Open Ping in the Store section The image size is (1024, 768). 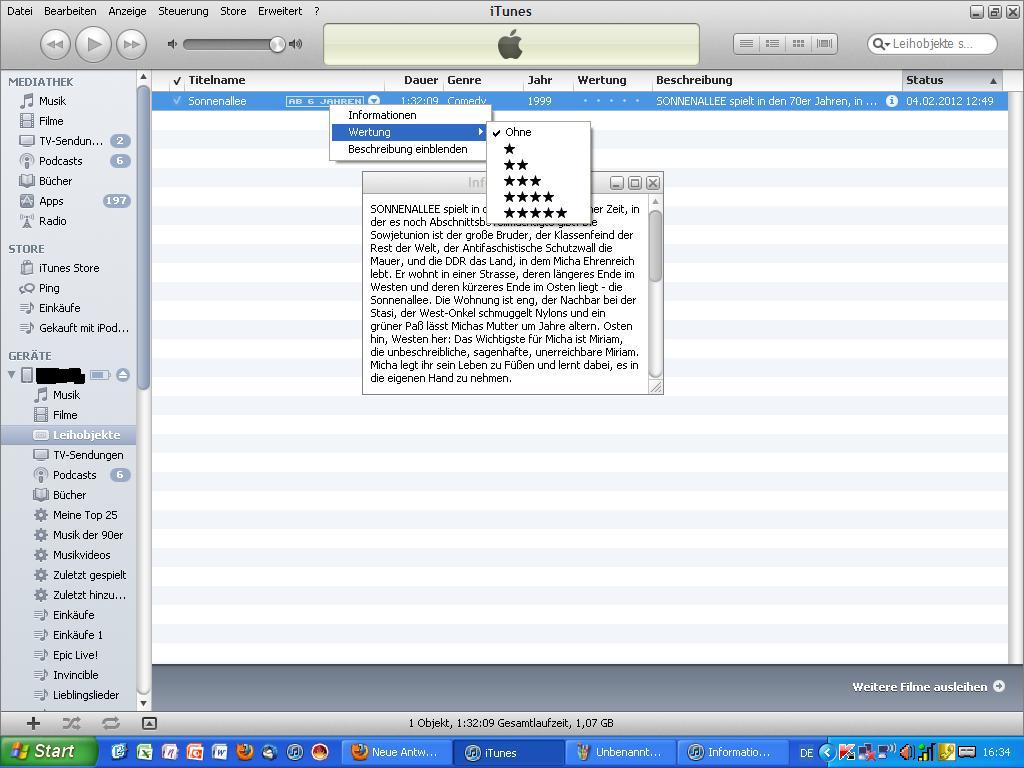pos(49,288)
